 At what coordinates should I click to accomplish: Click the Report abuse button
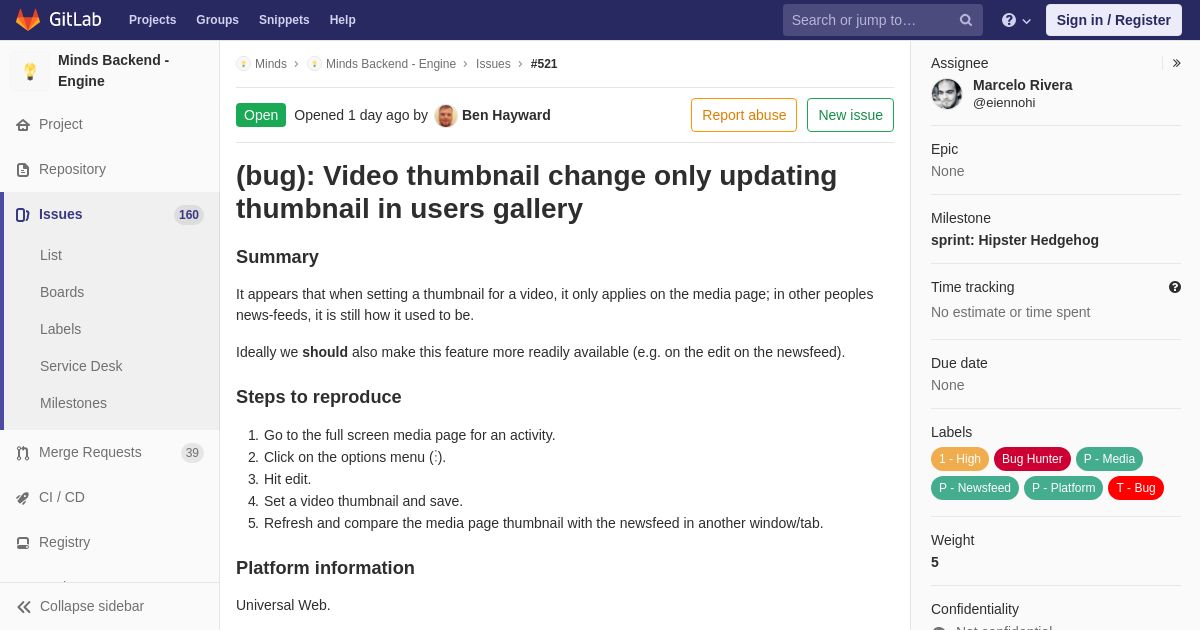click(744, 115)
